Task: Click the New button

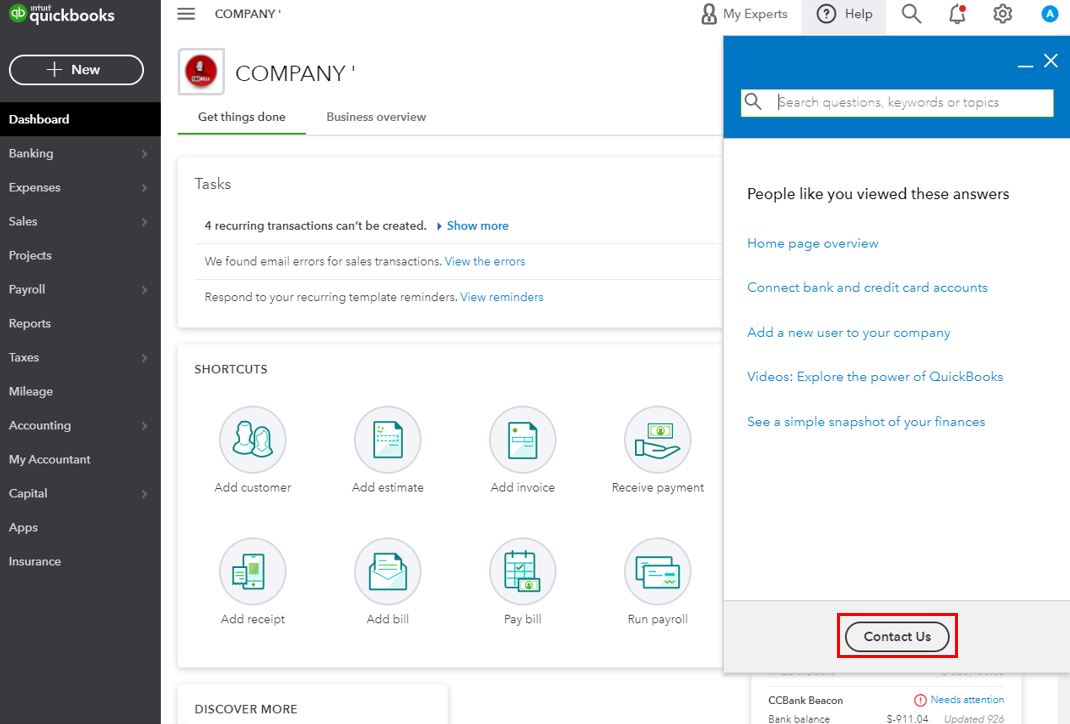Action: pyautogui.click(x=76, y=70)
